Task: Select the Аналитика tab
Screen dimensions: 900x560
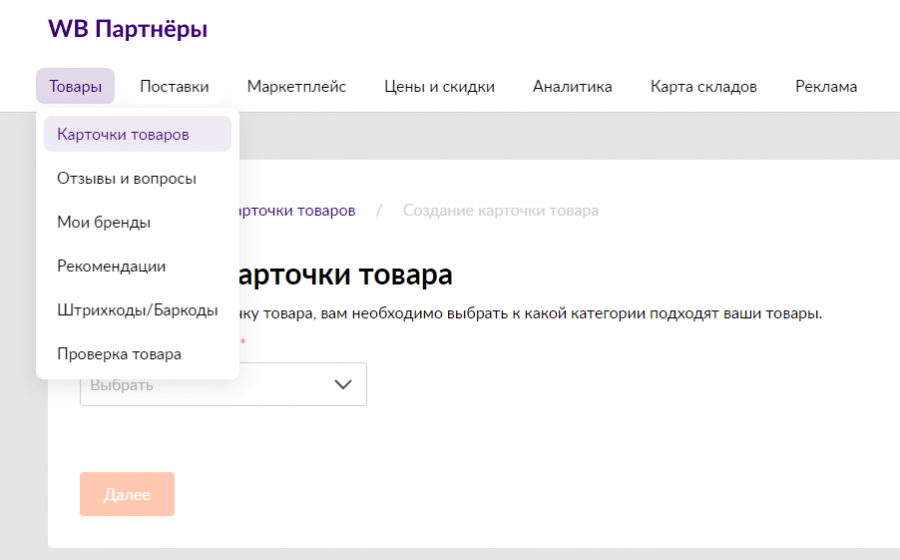Action: 572,86
